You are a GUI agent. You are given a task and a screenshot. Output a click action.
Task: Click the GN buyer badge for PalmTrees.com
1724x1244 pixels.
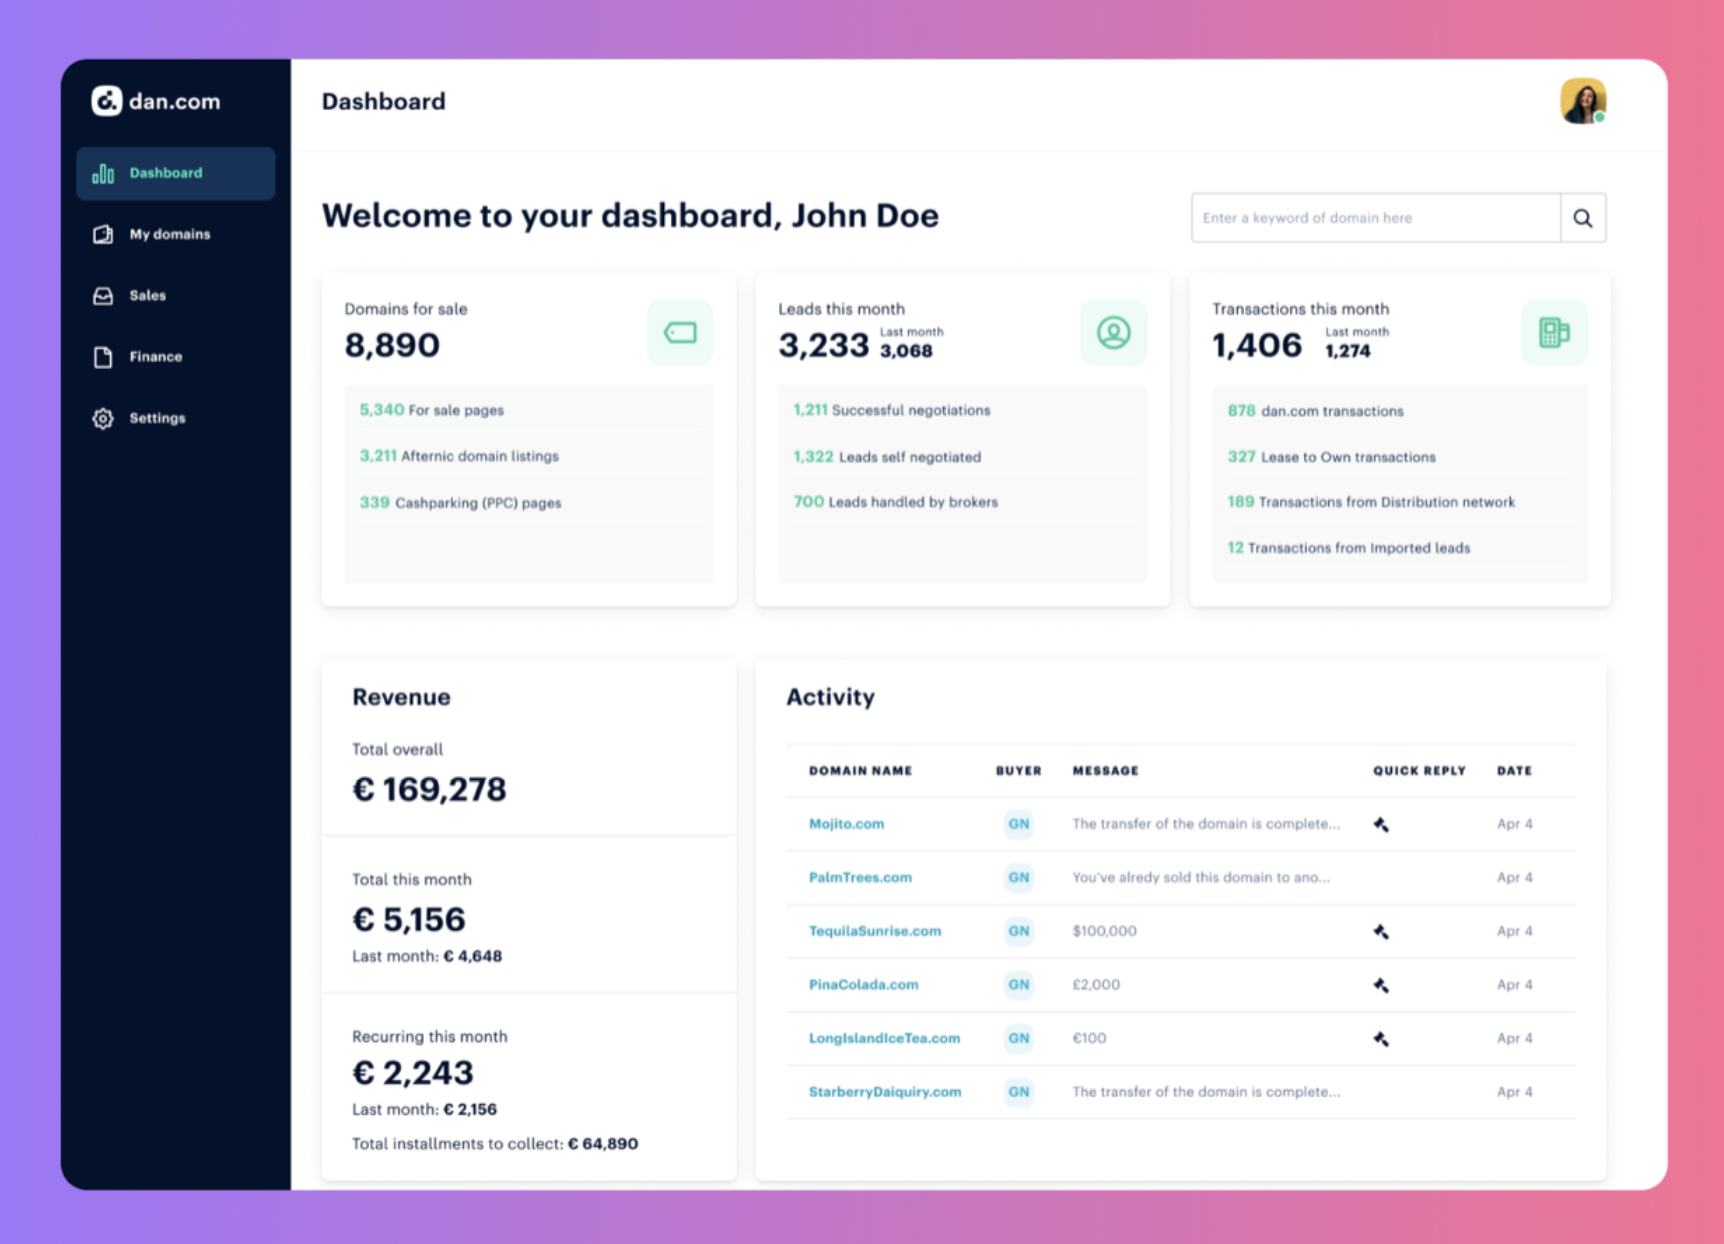click(x=1018, y=878)
